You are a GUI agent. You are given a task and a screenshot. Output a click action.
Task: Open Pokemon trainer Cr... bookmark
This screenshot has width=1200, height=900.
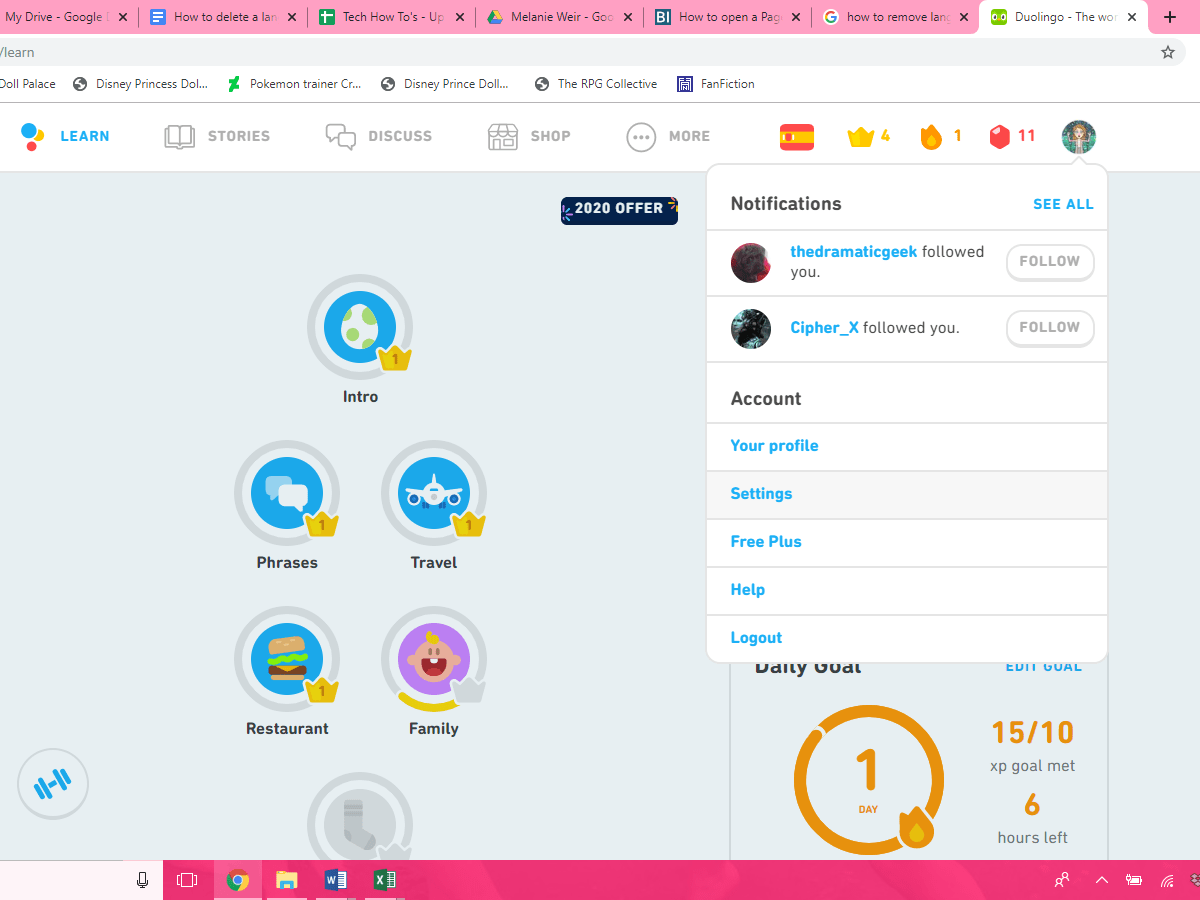[294, 84]
